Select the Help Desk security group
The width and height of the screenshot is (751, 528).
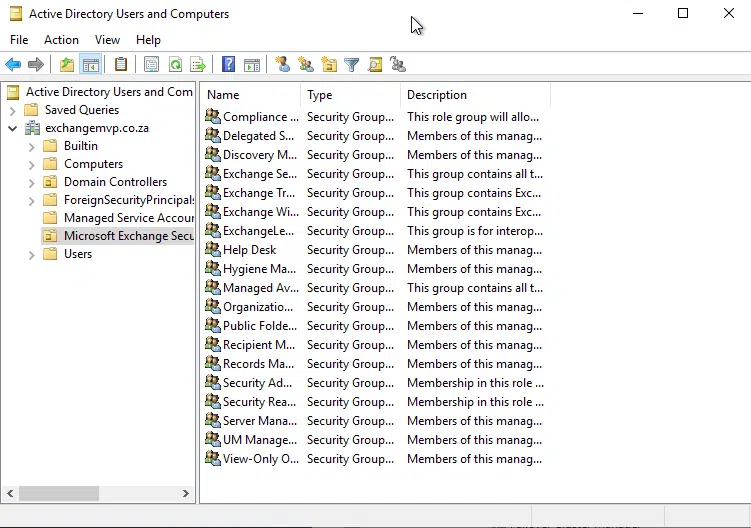point(249,250)
